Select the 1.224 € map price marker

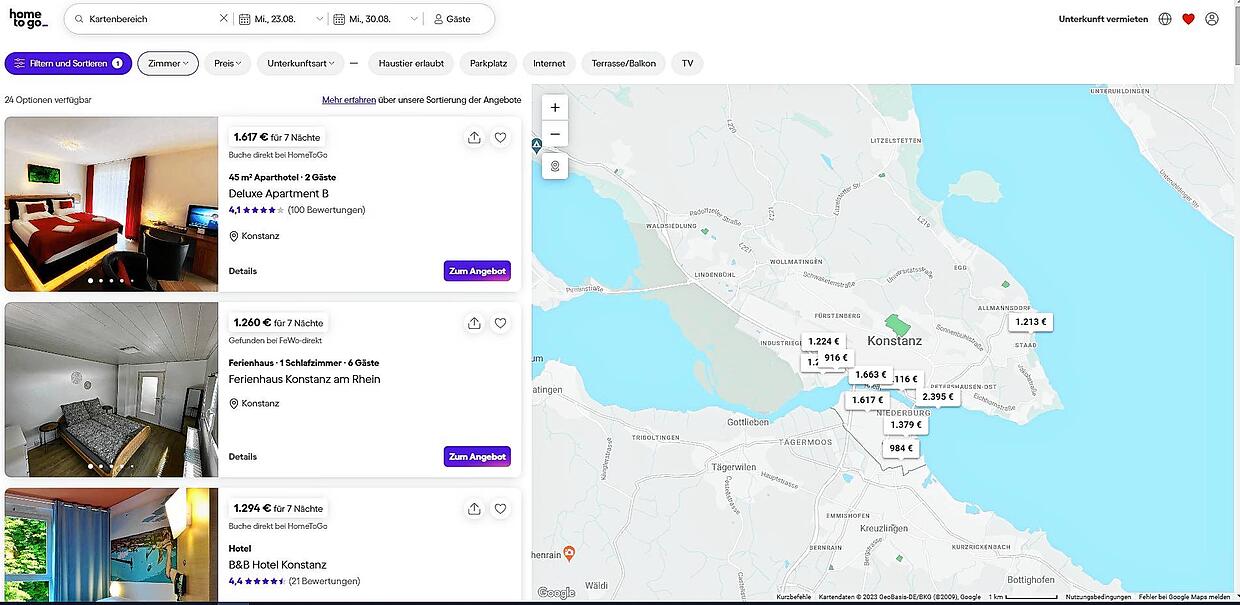click(x=824, y=341)
